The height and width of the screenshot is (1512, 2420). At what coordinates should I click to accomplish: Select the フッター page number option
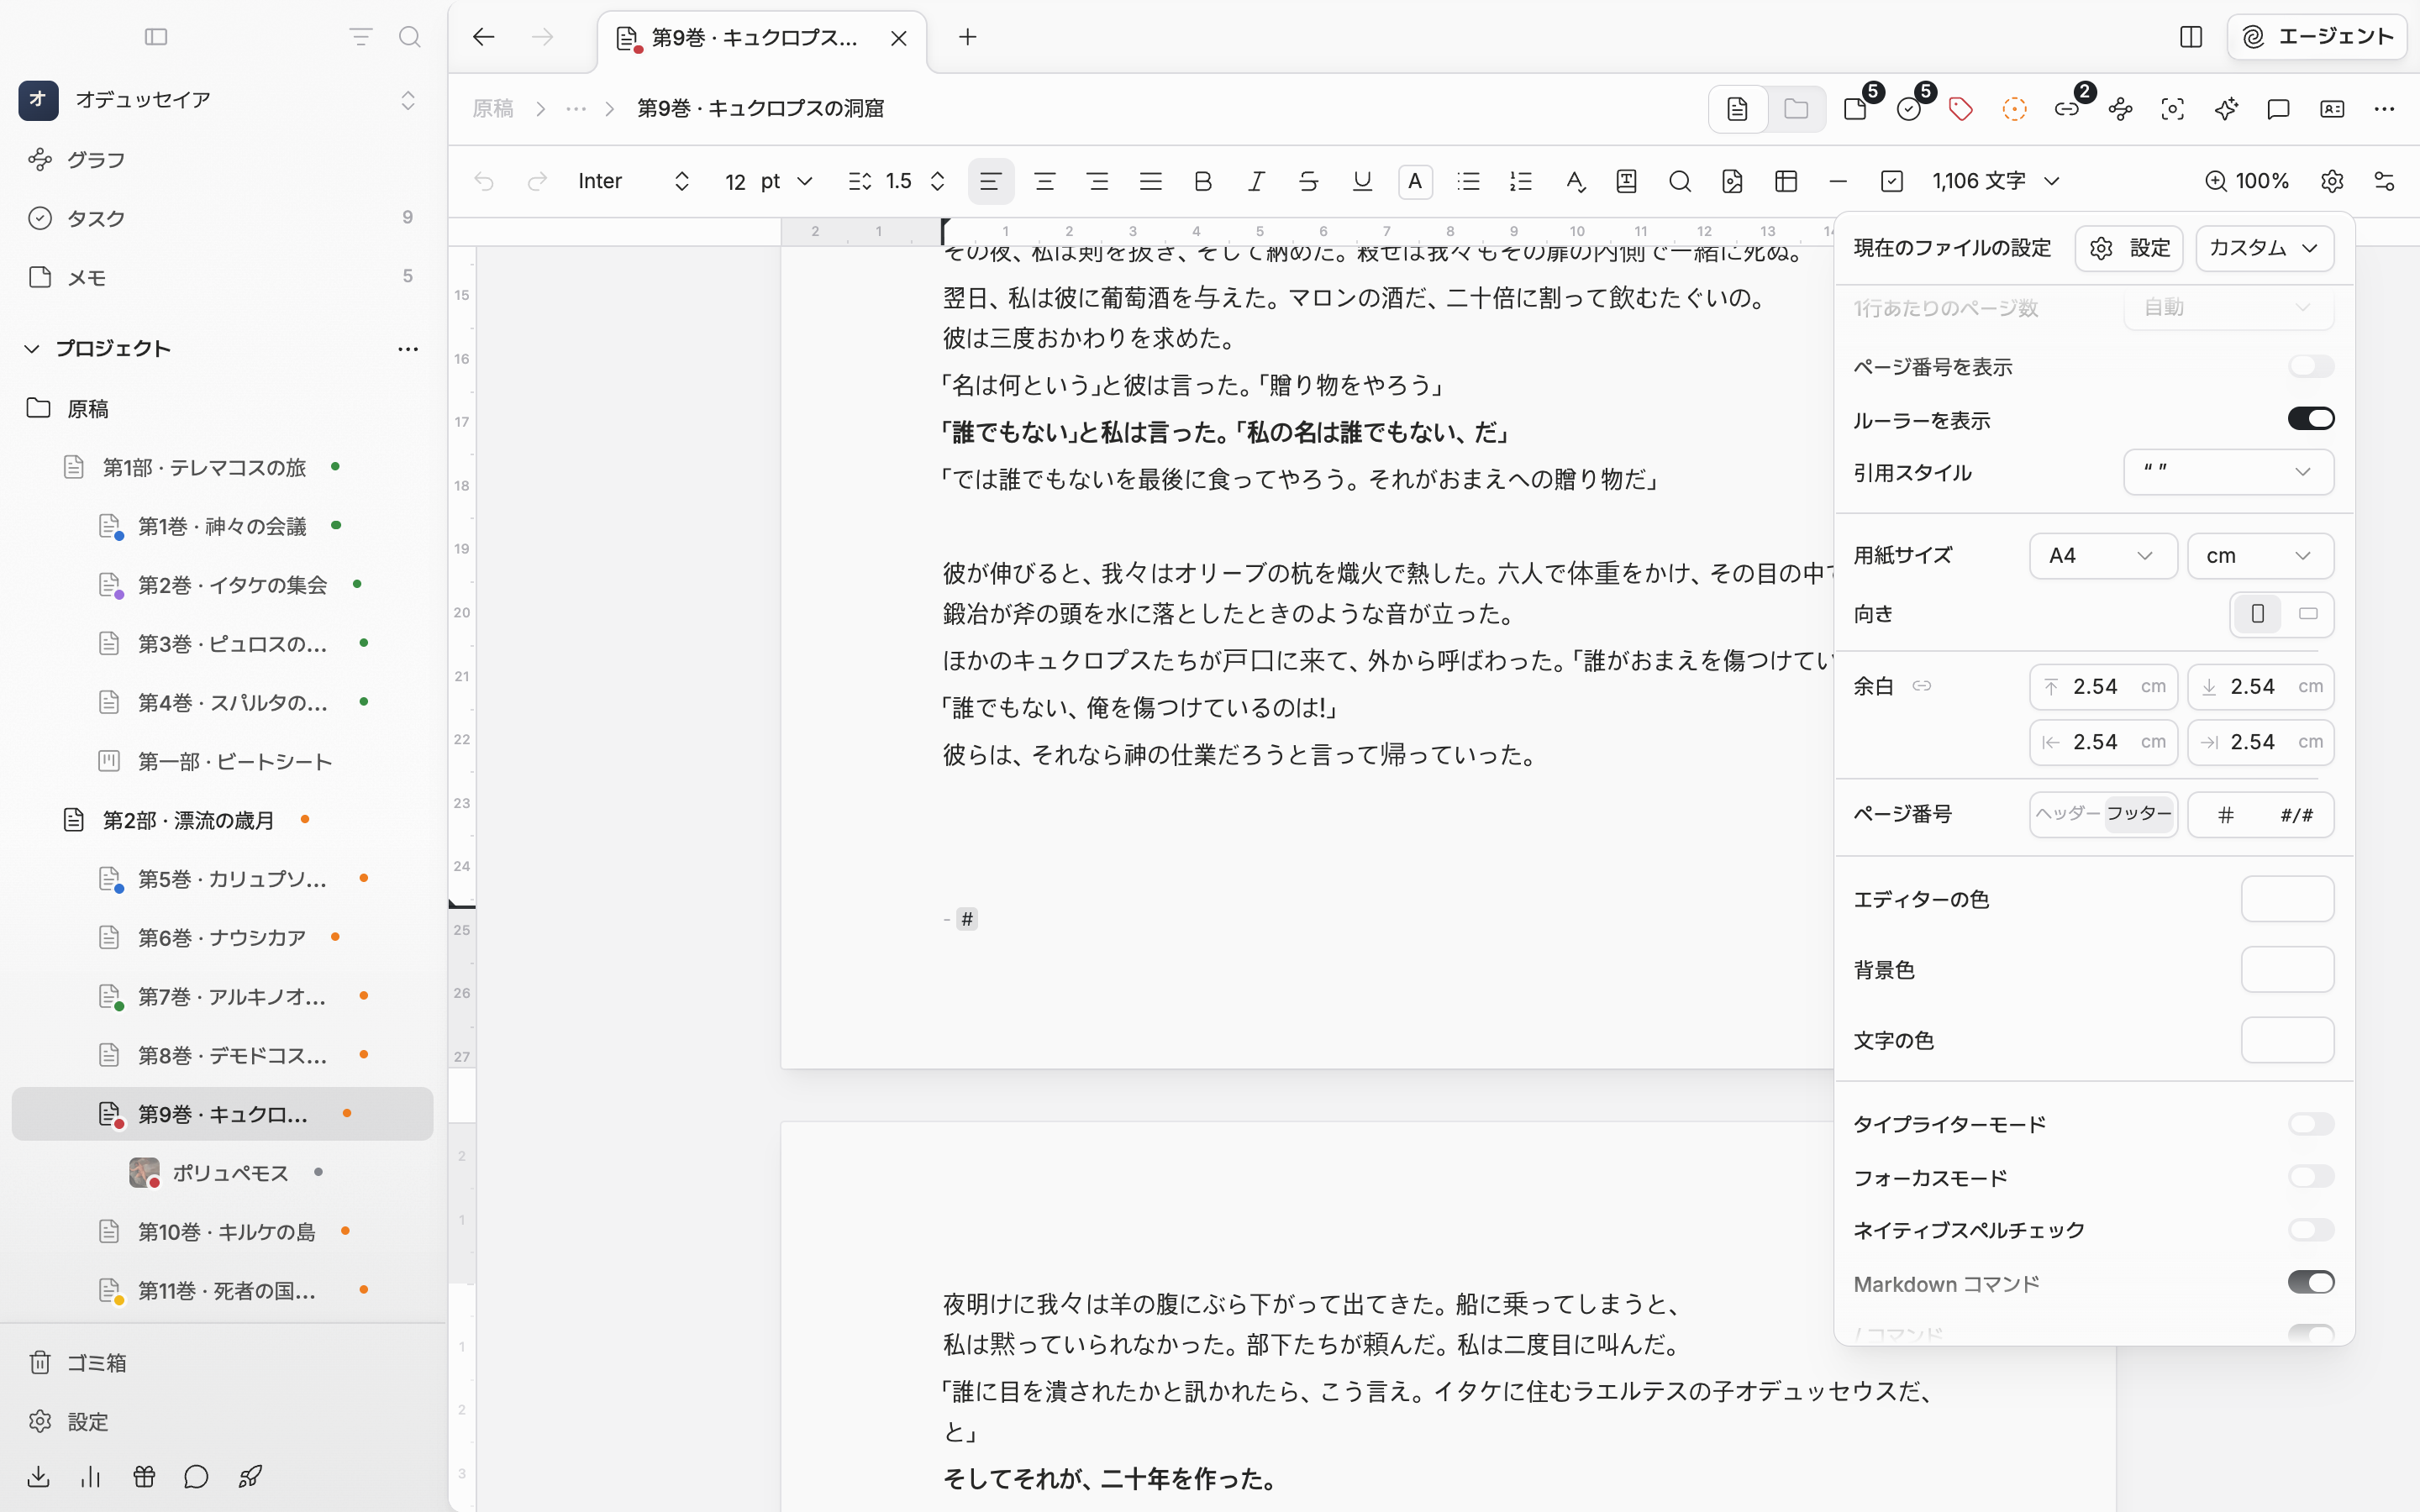tap(2139, 814)
